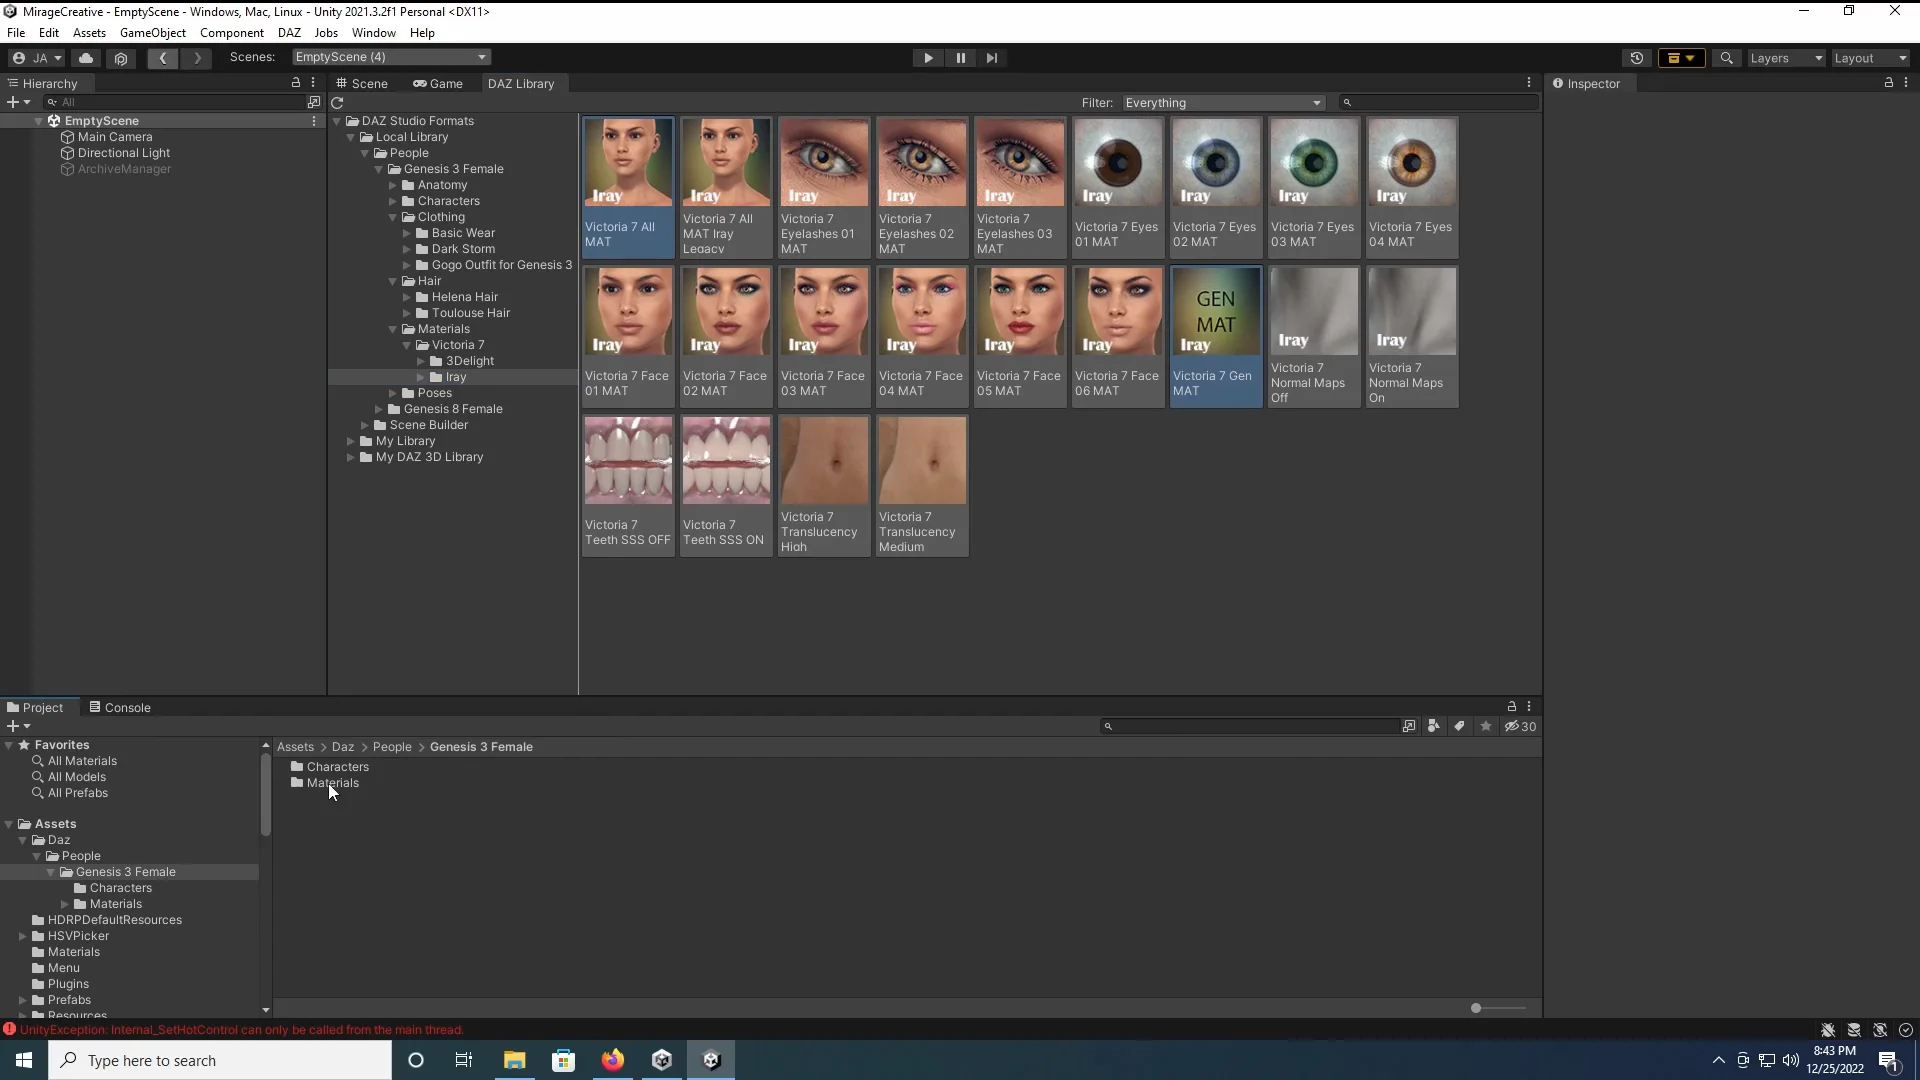Toggle the padlock on the Inspector panel
The image size is (1920, 1080).
coord(1888,83)
